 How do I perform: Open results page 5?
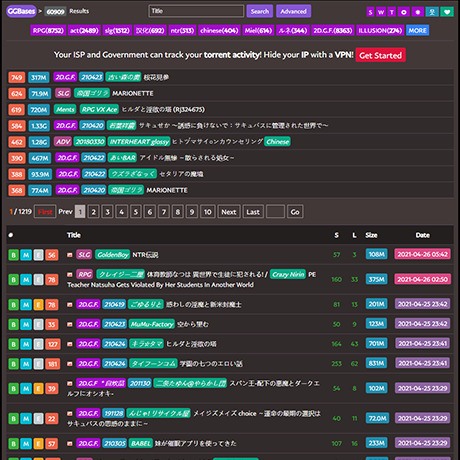136,212
